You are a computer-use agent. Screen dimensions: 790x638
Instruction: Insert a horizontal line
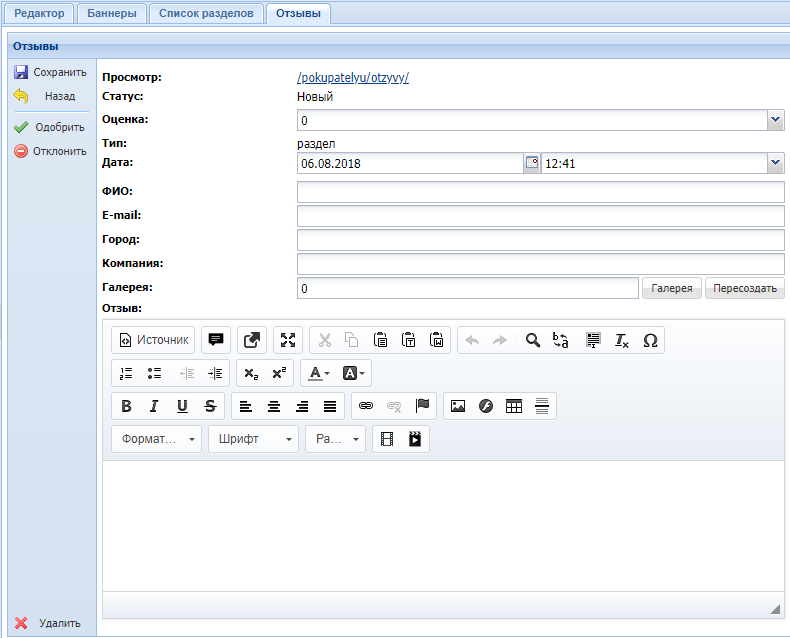[542, 406]
